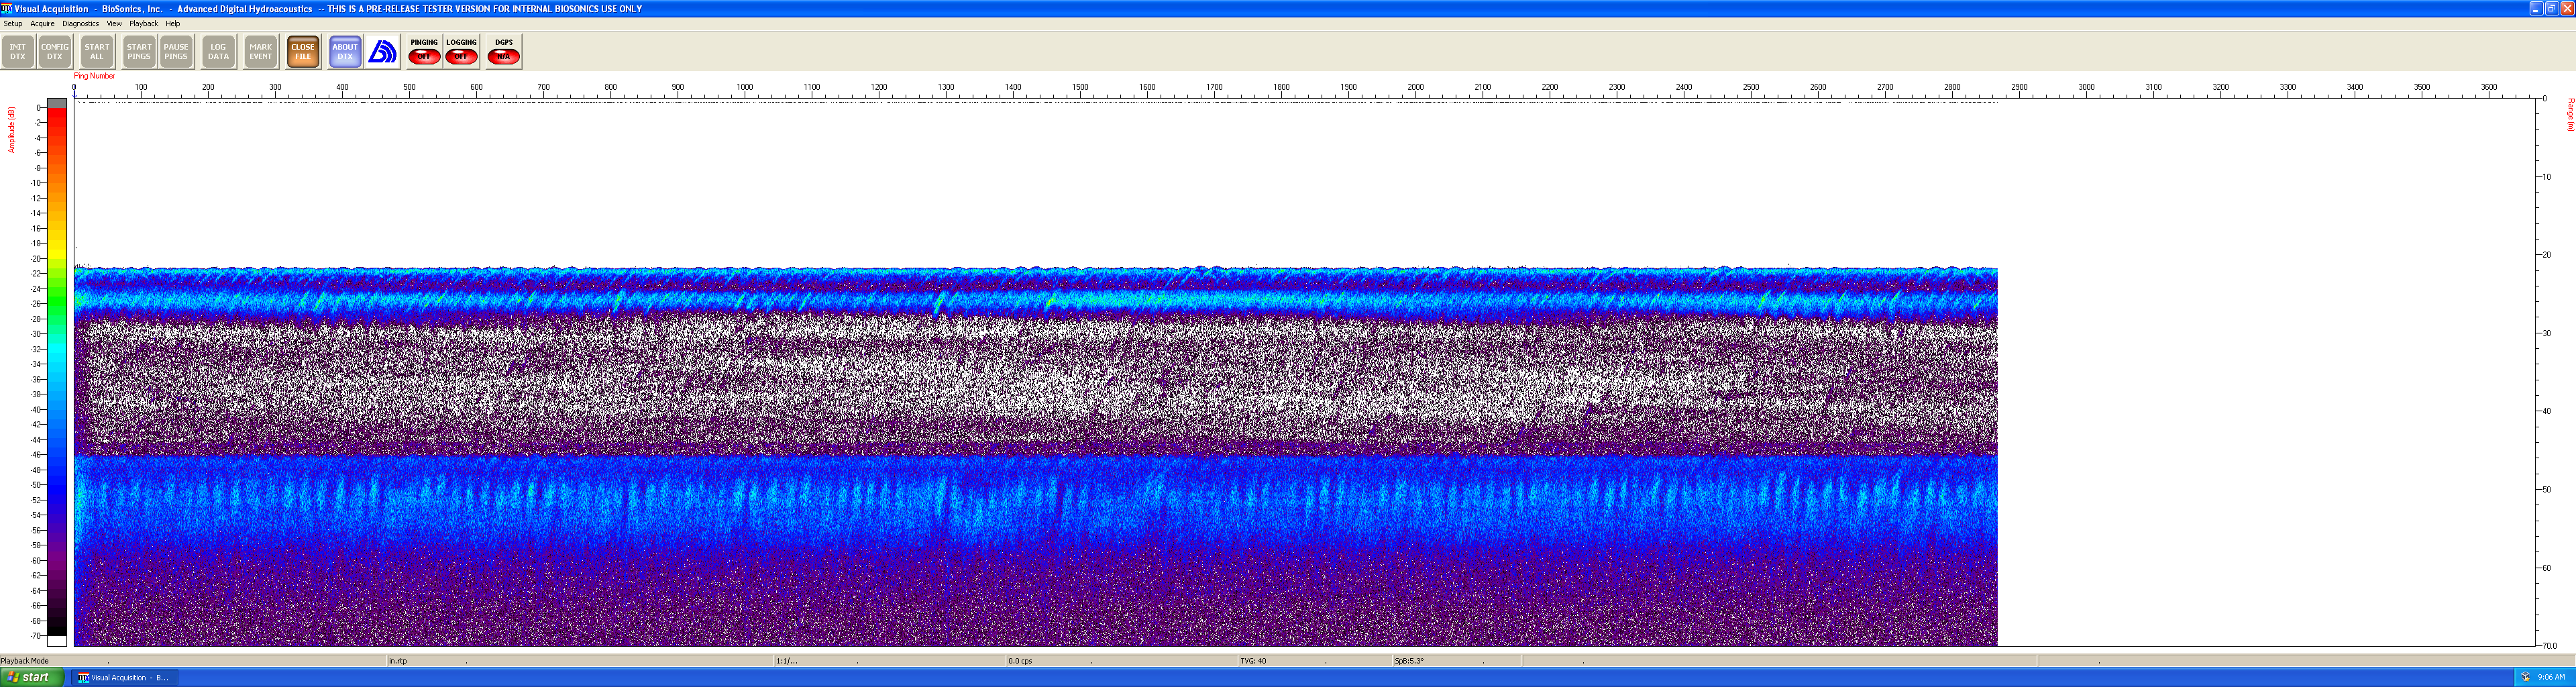The height and width of the screenshot is (687, 2576).
Task: Click 'SpB:5.3°' status bar entry
Action: [x=1409, y=661]
